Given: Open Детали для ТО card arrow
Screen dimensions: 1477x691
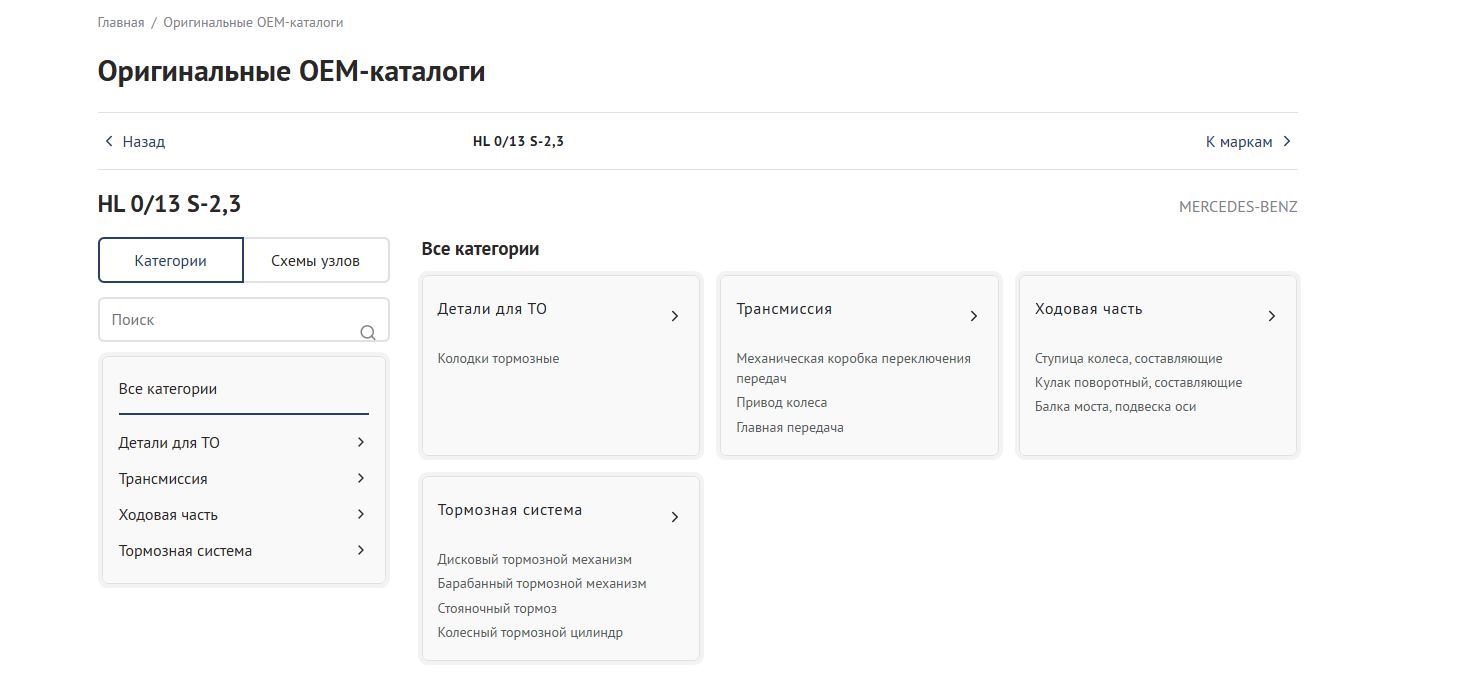Looking at the screenshot, I should (675, 316).
